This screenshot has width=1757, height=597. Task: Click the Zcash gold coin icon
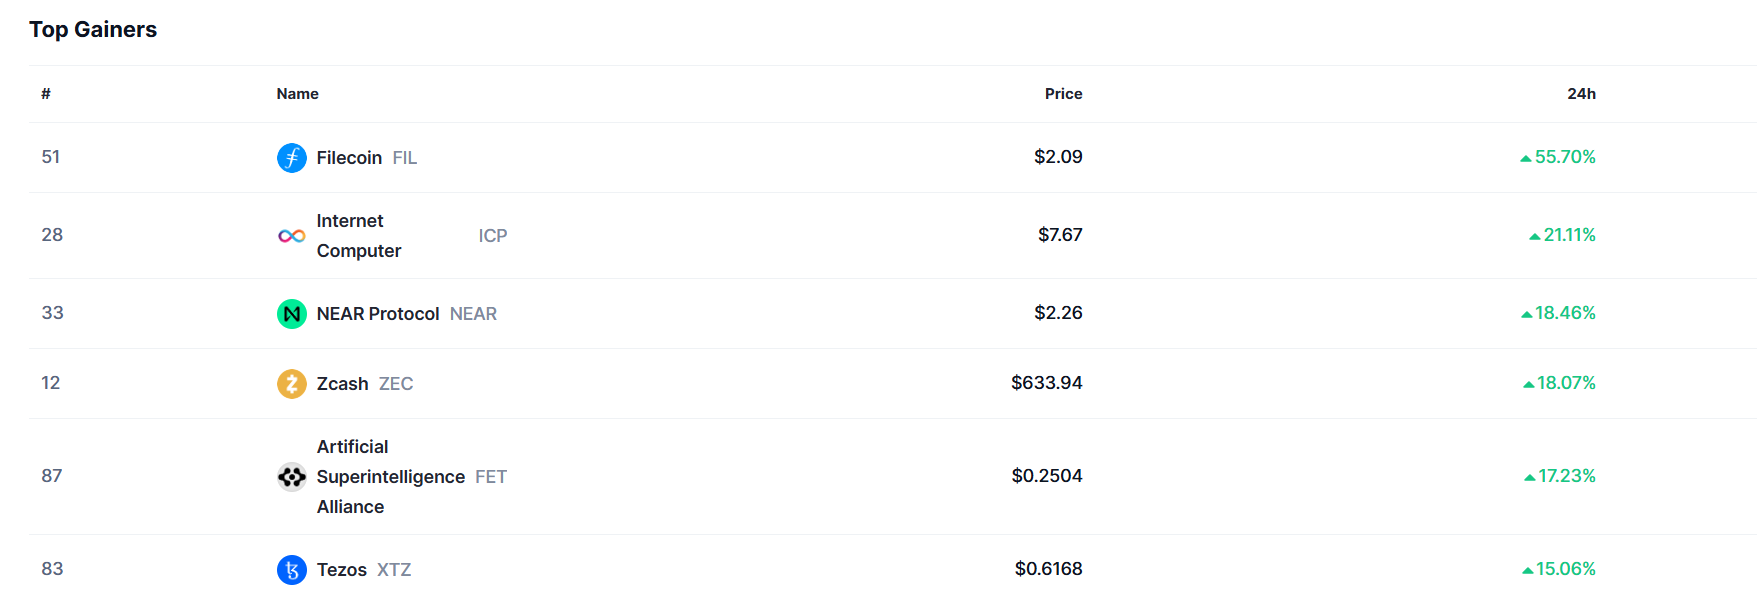click(291, 383)
